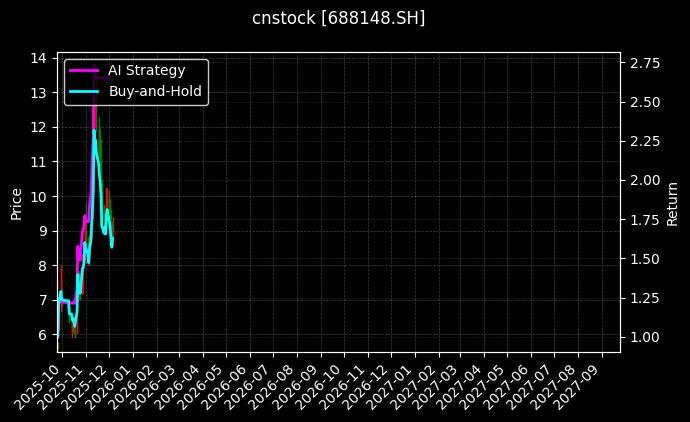This screenshot has width=690, height=422.
Task: Click the cyan Buy-and-Hold legend line
Action: pyautogui.click(x=84, y=91)
